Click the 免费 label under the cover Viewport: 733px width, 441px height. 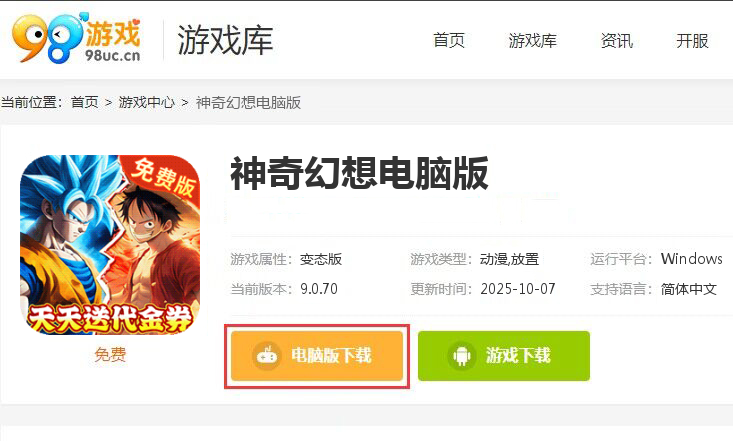[110, 354]
